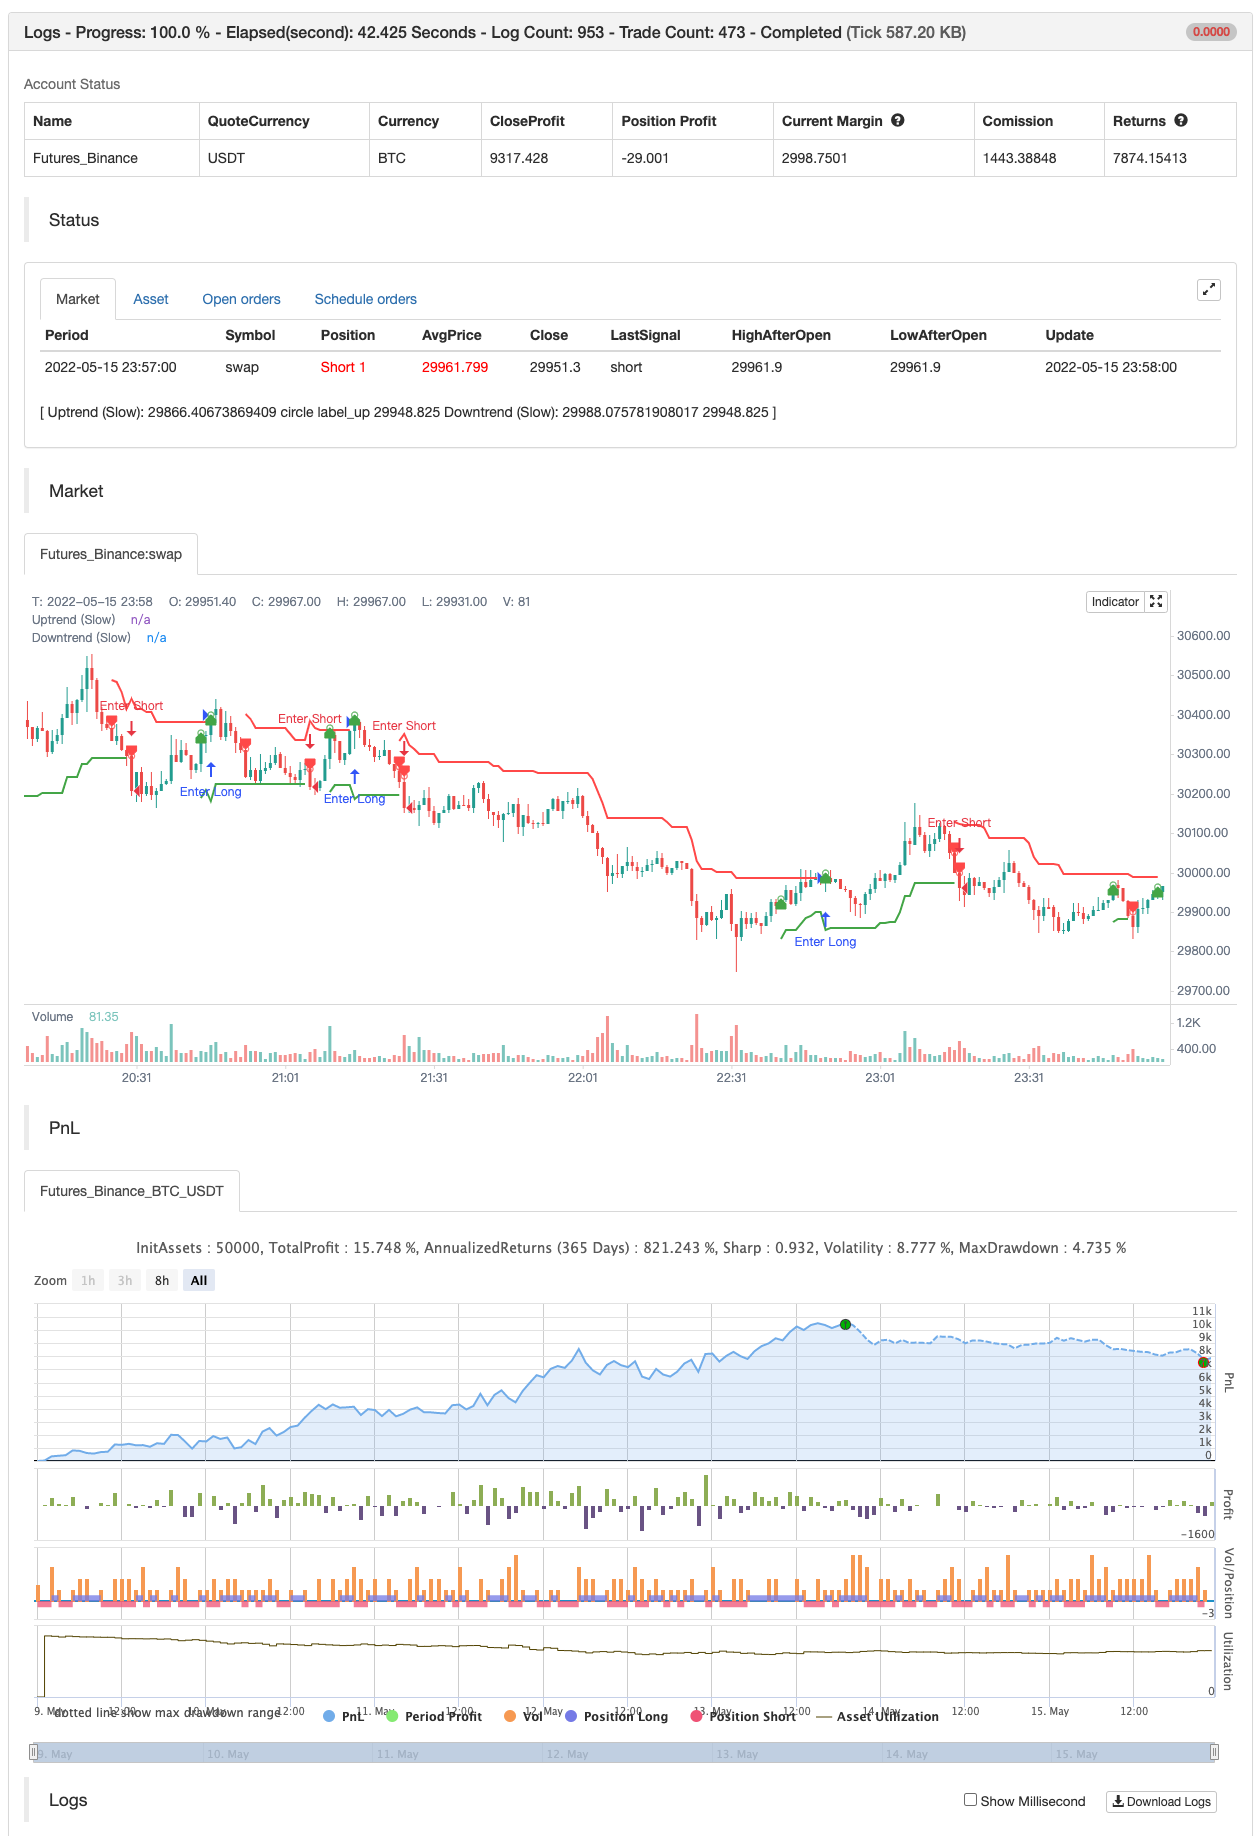1259x1836 pixels.
Task: Switch to the Asset tab
Action: (151, 299)
